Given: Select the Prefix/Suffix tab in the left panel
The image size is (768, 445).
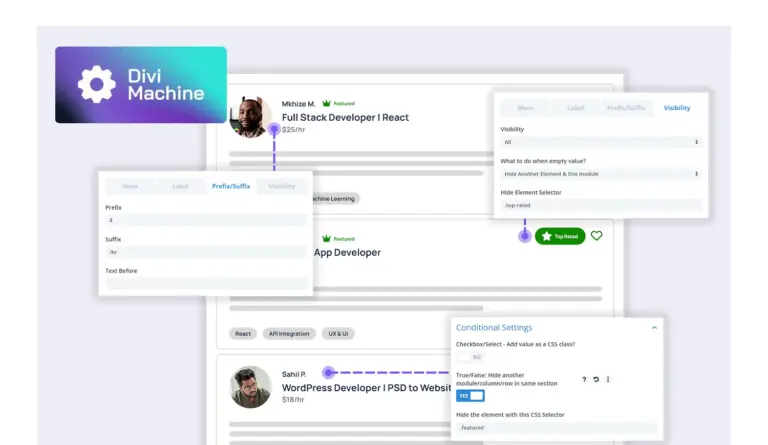Looking at the screenshot, I should [231, 186].
